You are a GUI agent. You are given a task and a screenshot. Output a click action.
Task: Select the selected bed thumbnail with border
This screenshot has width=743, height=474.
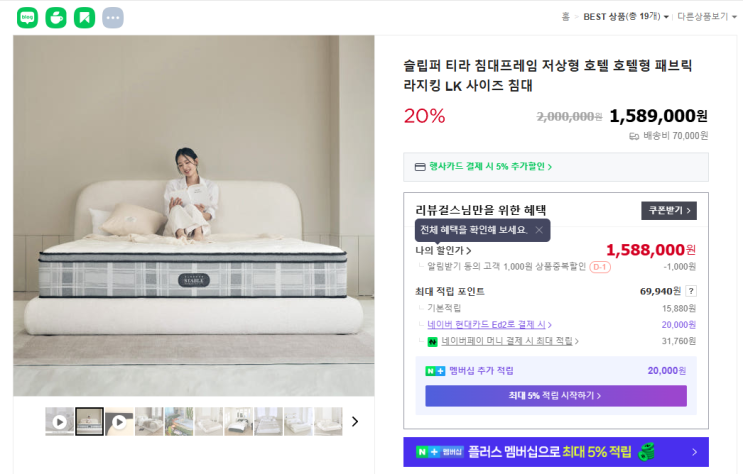(90, 421)
